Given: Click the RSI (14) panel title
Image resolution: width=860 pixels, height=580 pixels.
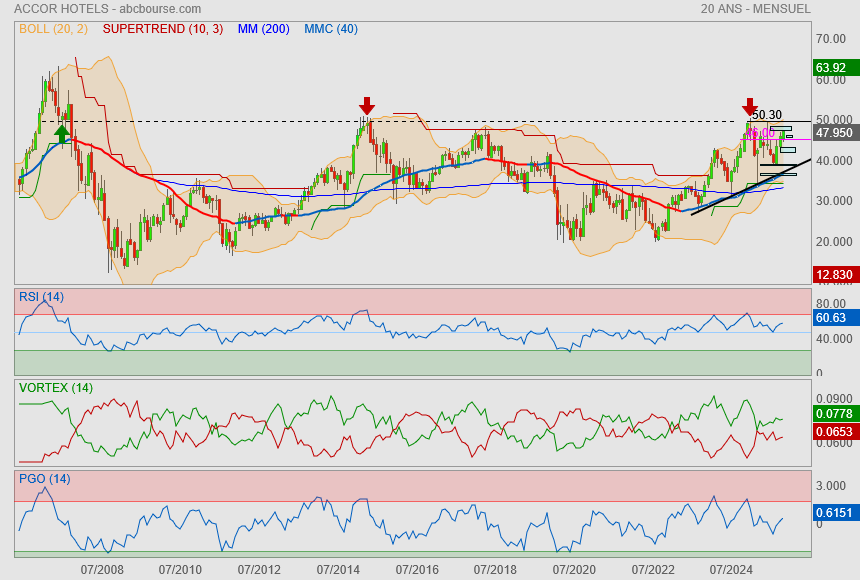Looking at the screenshot, I should pos(41,296).
